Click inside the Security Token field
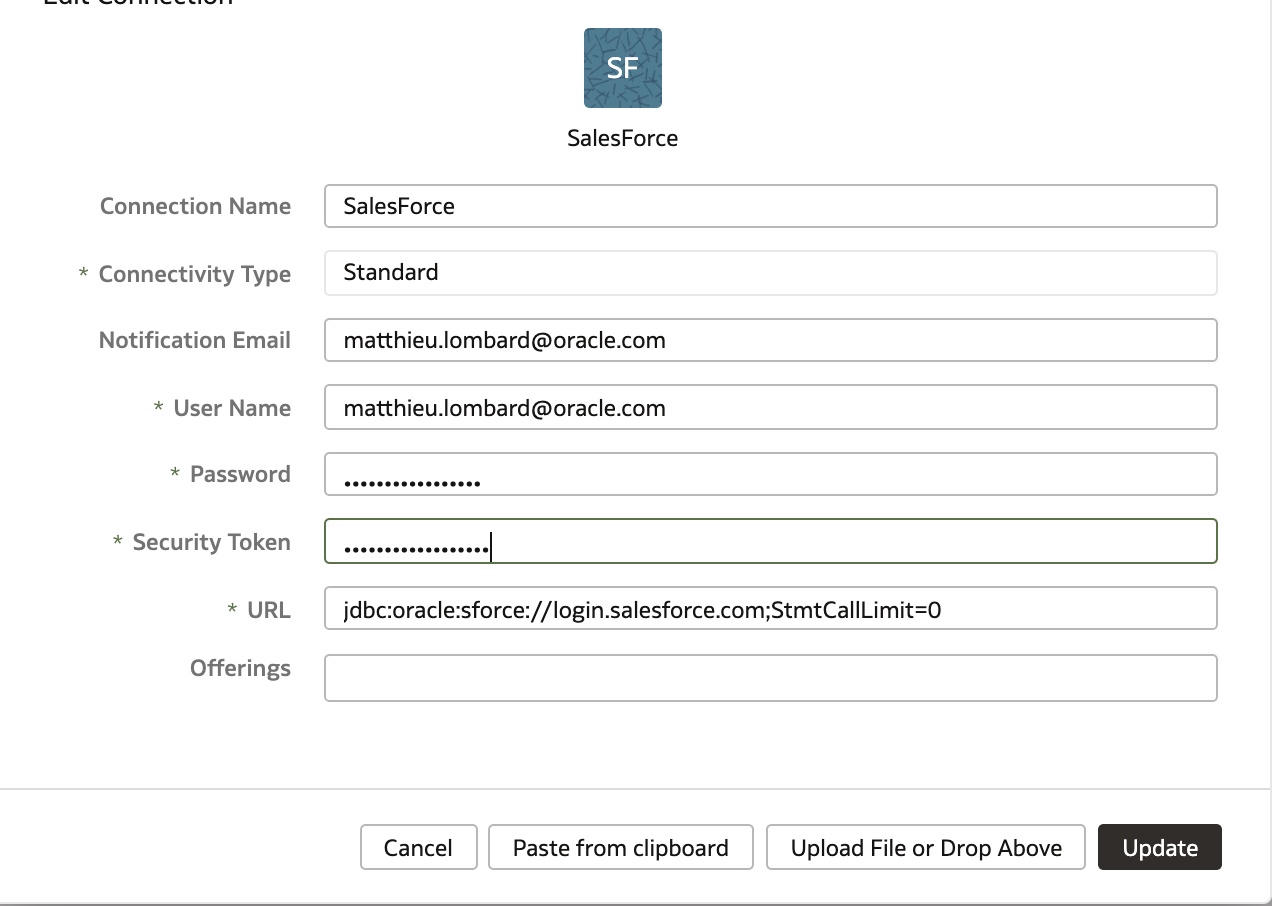 click(x=770, y=541)
